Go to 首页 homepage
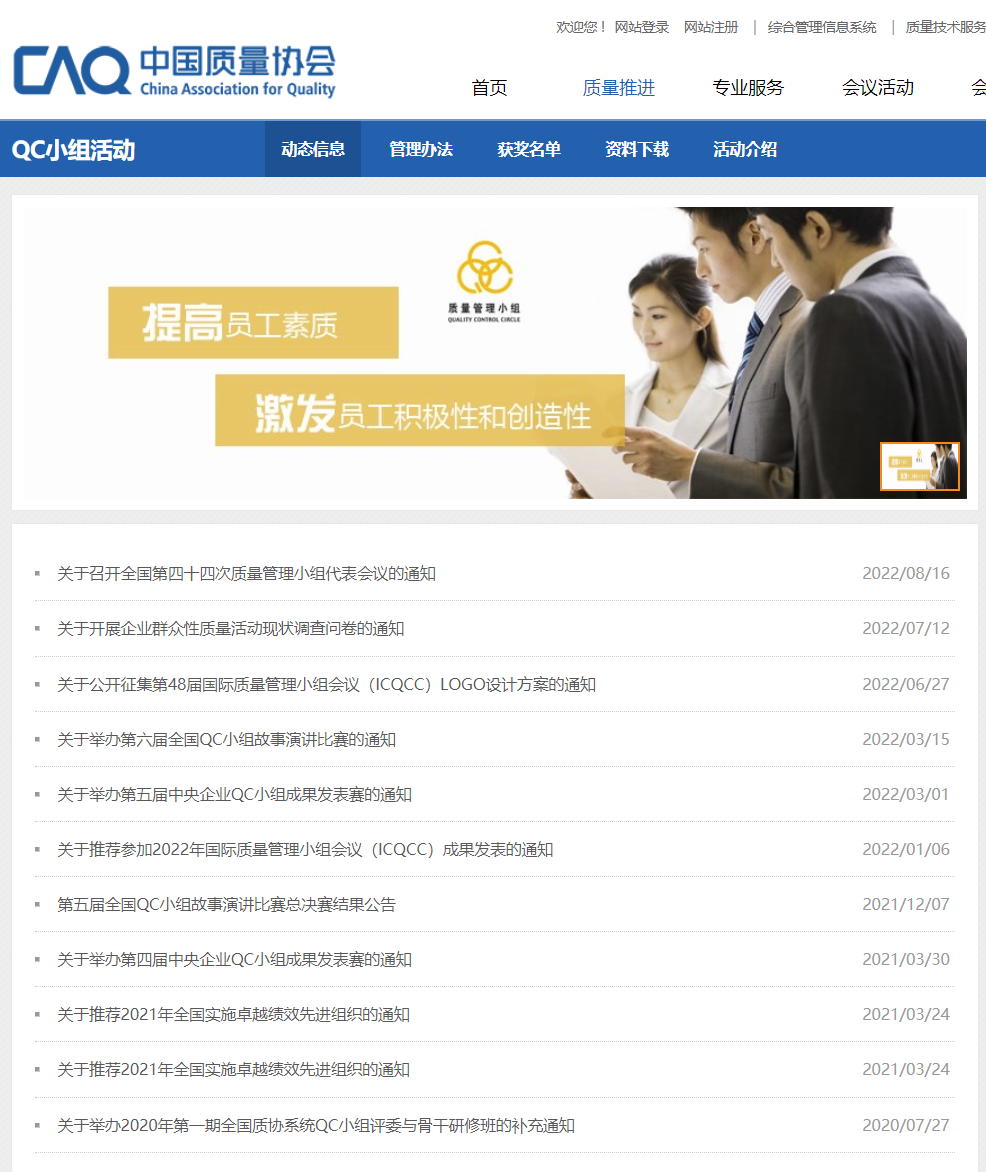This screenshot has width=986, height=1172. [x=488, y=88]
